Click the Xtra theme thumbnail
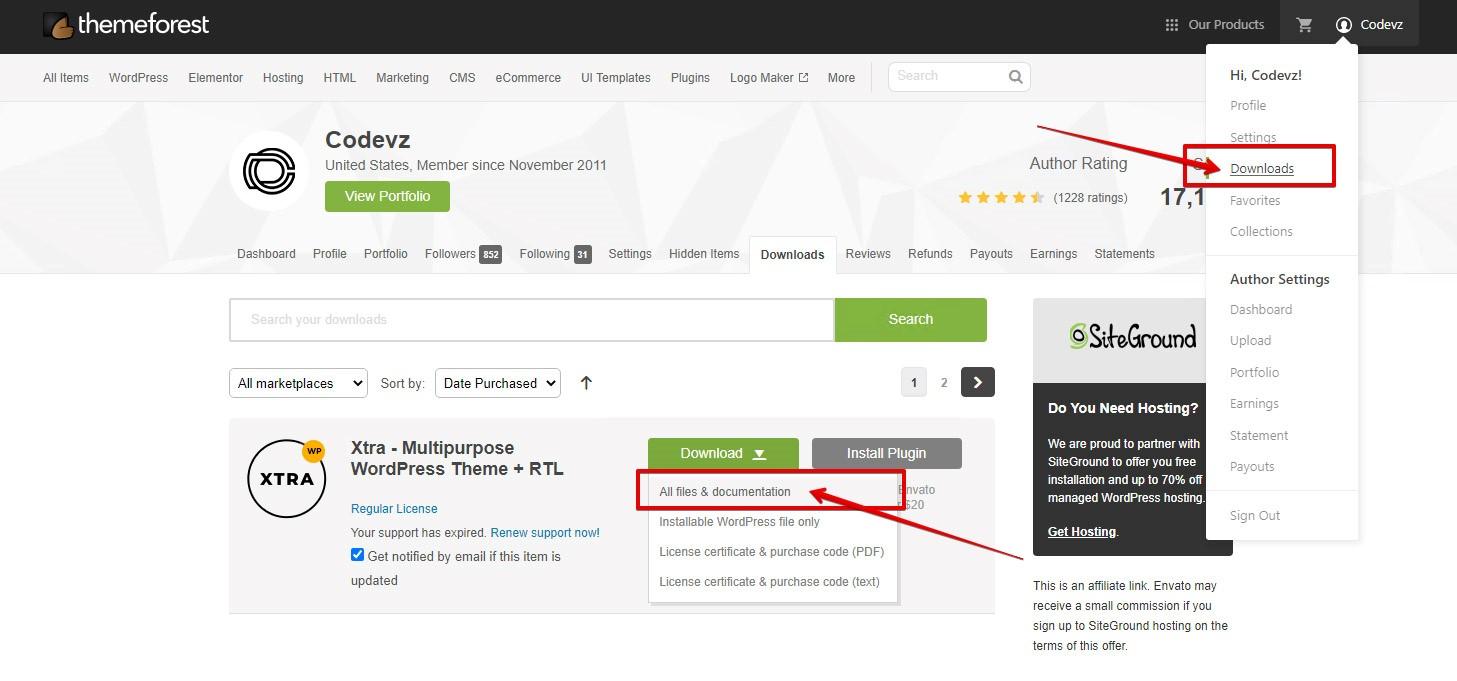This screenshot has height=681, width=1457. click(287, 478)
